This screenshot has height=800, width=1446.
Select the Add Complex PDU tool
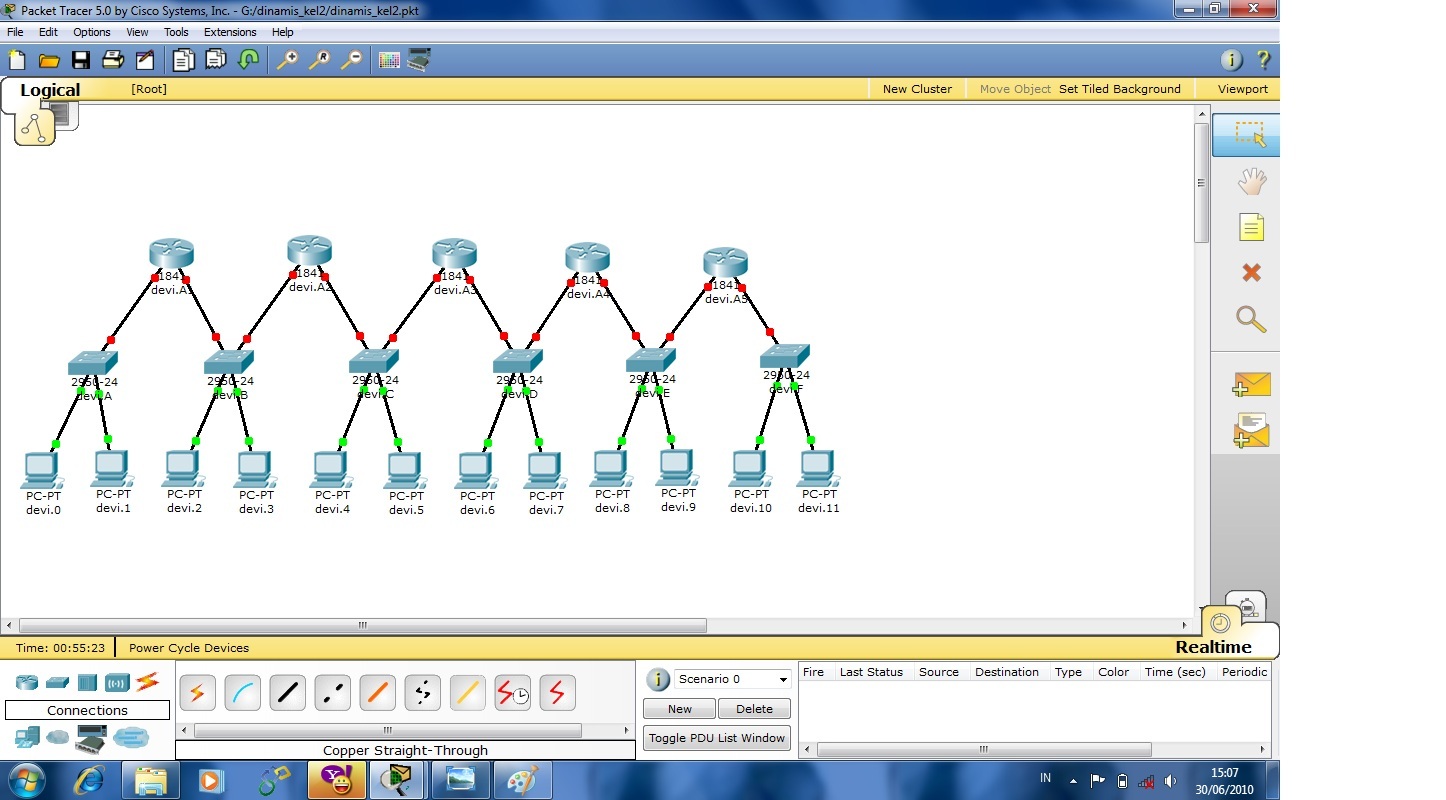pyautogui.click(x=1251, y=429)
